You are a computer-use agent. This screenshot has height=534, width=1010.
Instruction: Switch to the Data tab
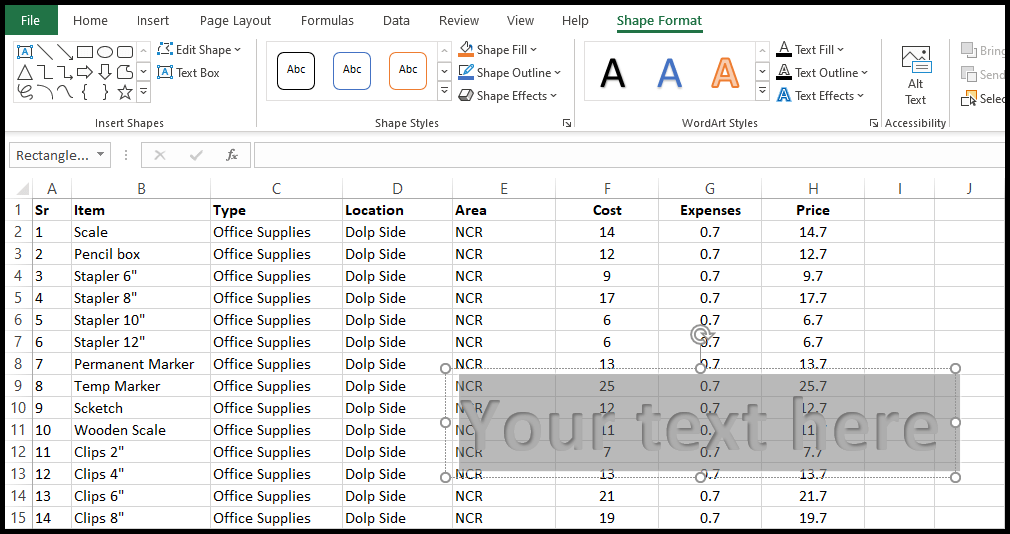coord(396,21)
